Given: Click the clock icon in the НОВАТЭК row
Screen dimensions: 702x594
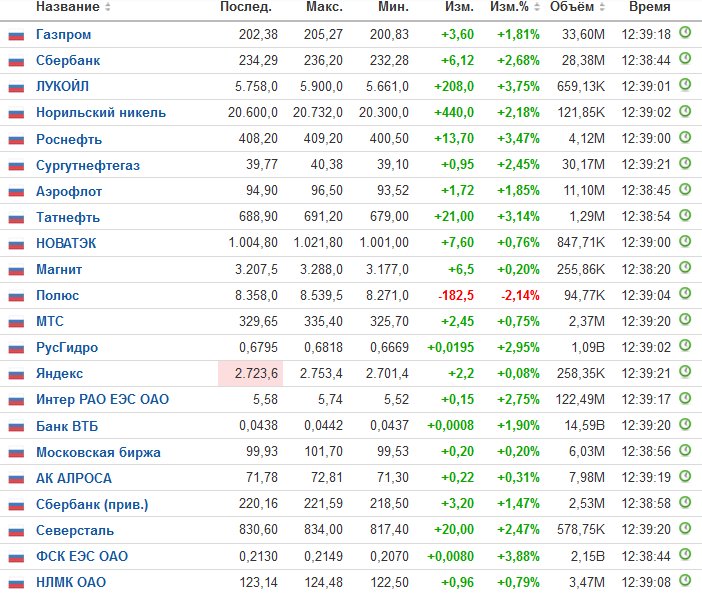Looking at the screenshot, I should (685, 241).
